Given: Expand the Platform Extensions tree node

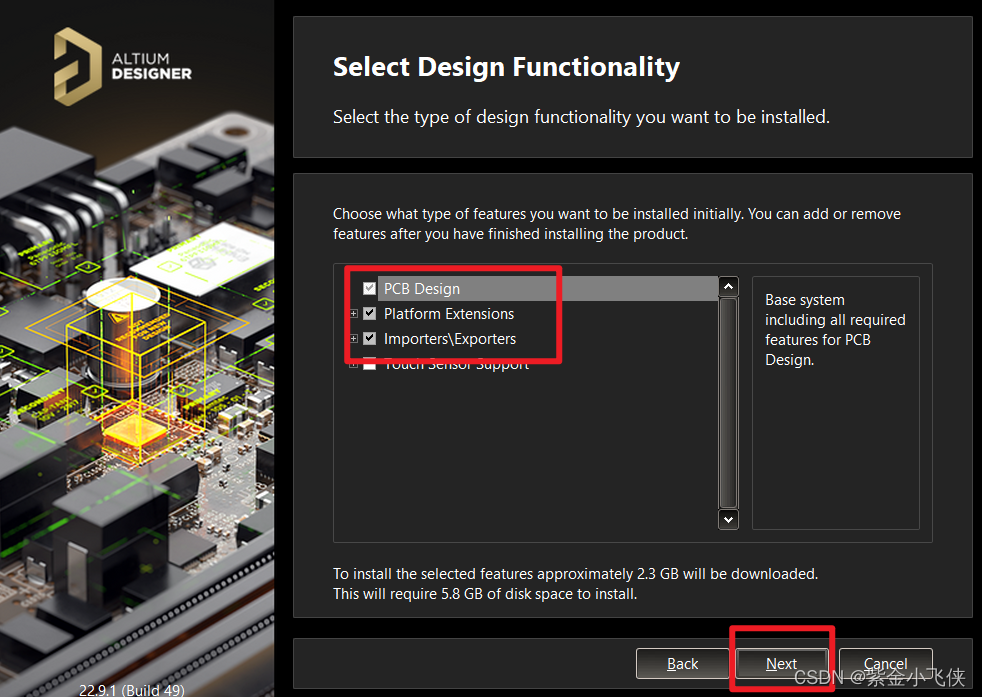Looking at the screenshot, I should pos(354,314).
